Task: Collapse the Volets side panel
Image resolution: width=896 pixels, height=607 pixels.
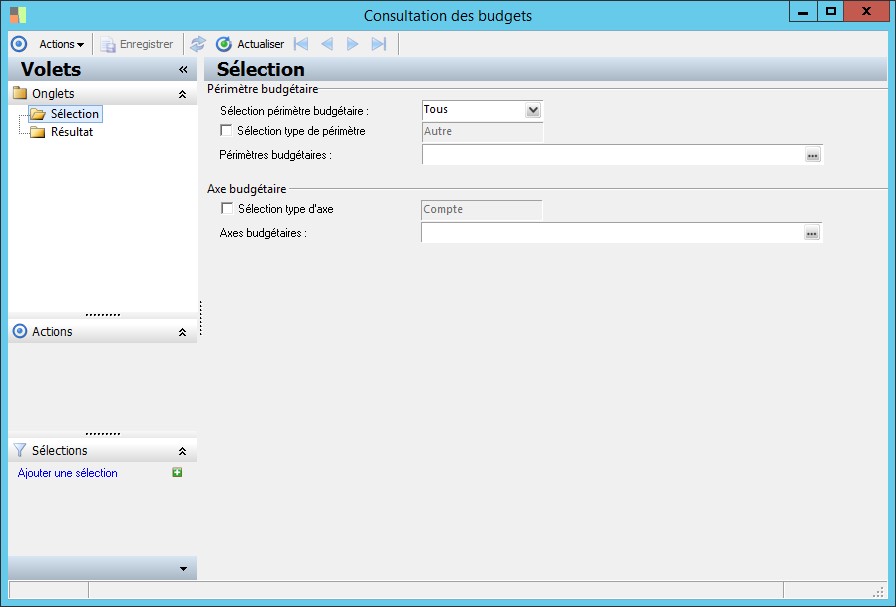Action: [183, 69]
